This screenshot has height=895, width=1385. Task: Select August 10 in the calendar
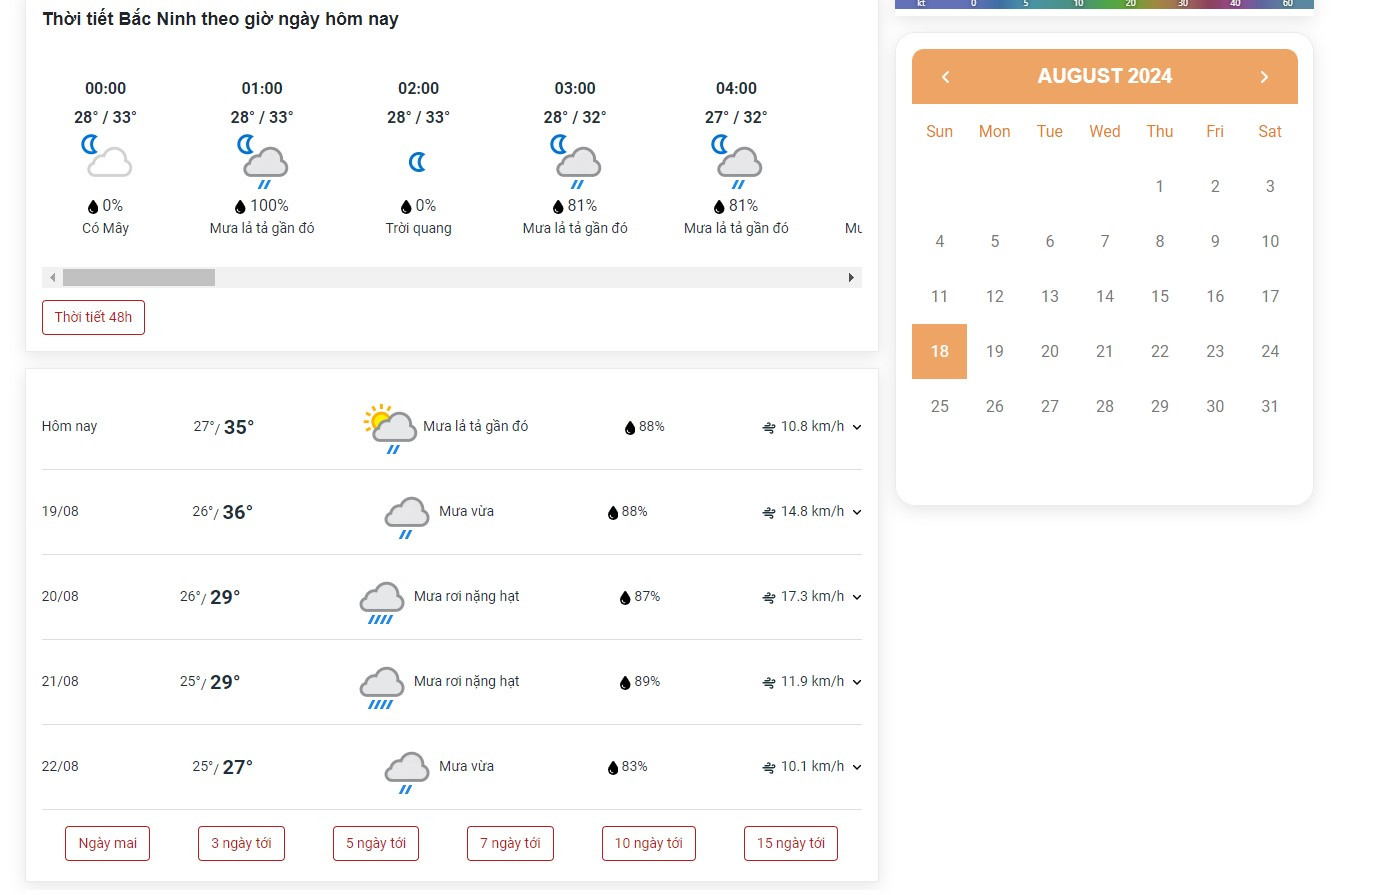click(1270, 241)
